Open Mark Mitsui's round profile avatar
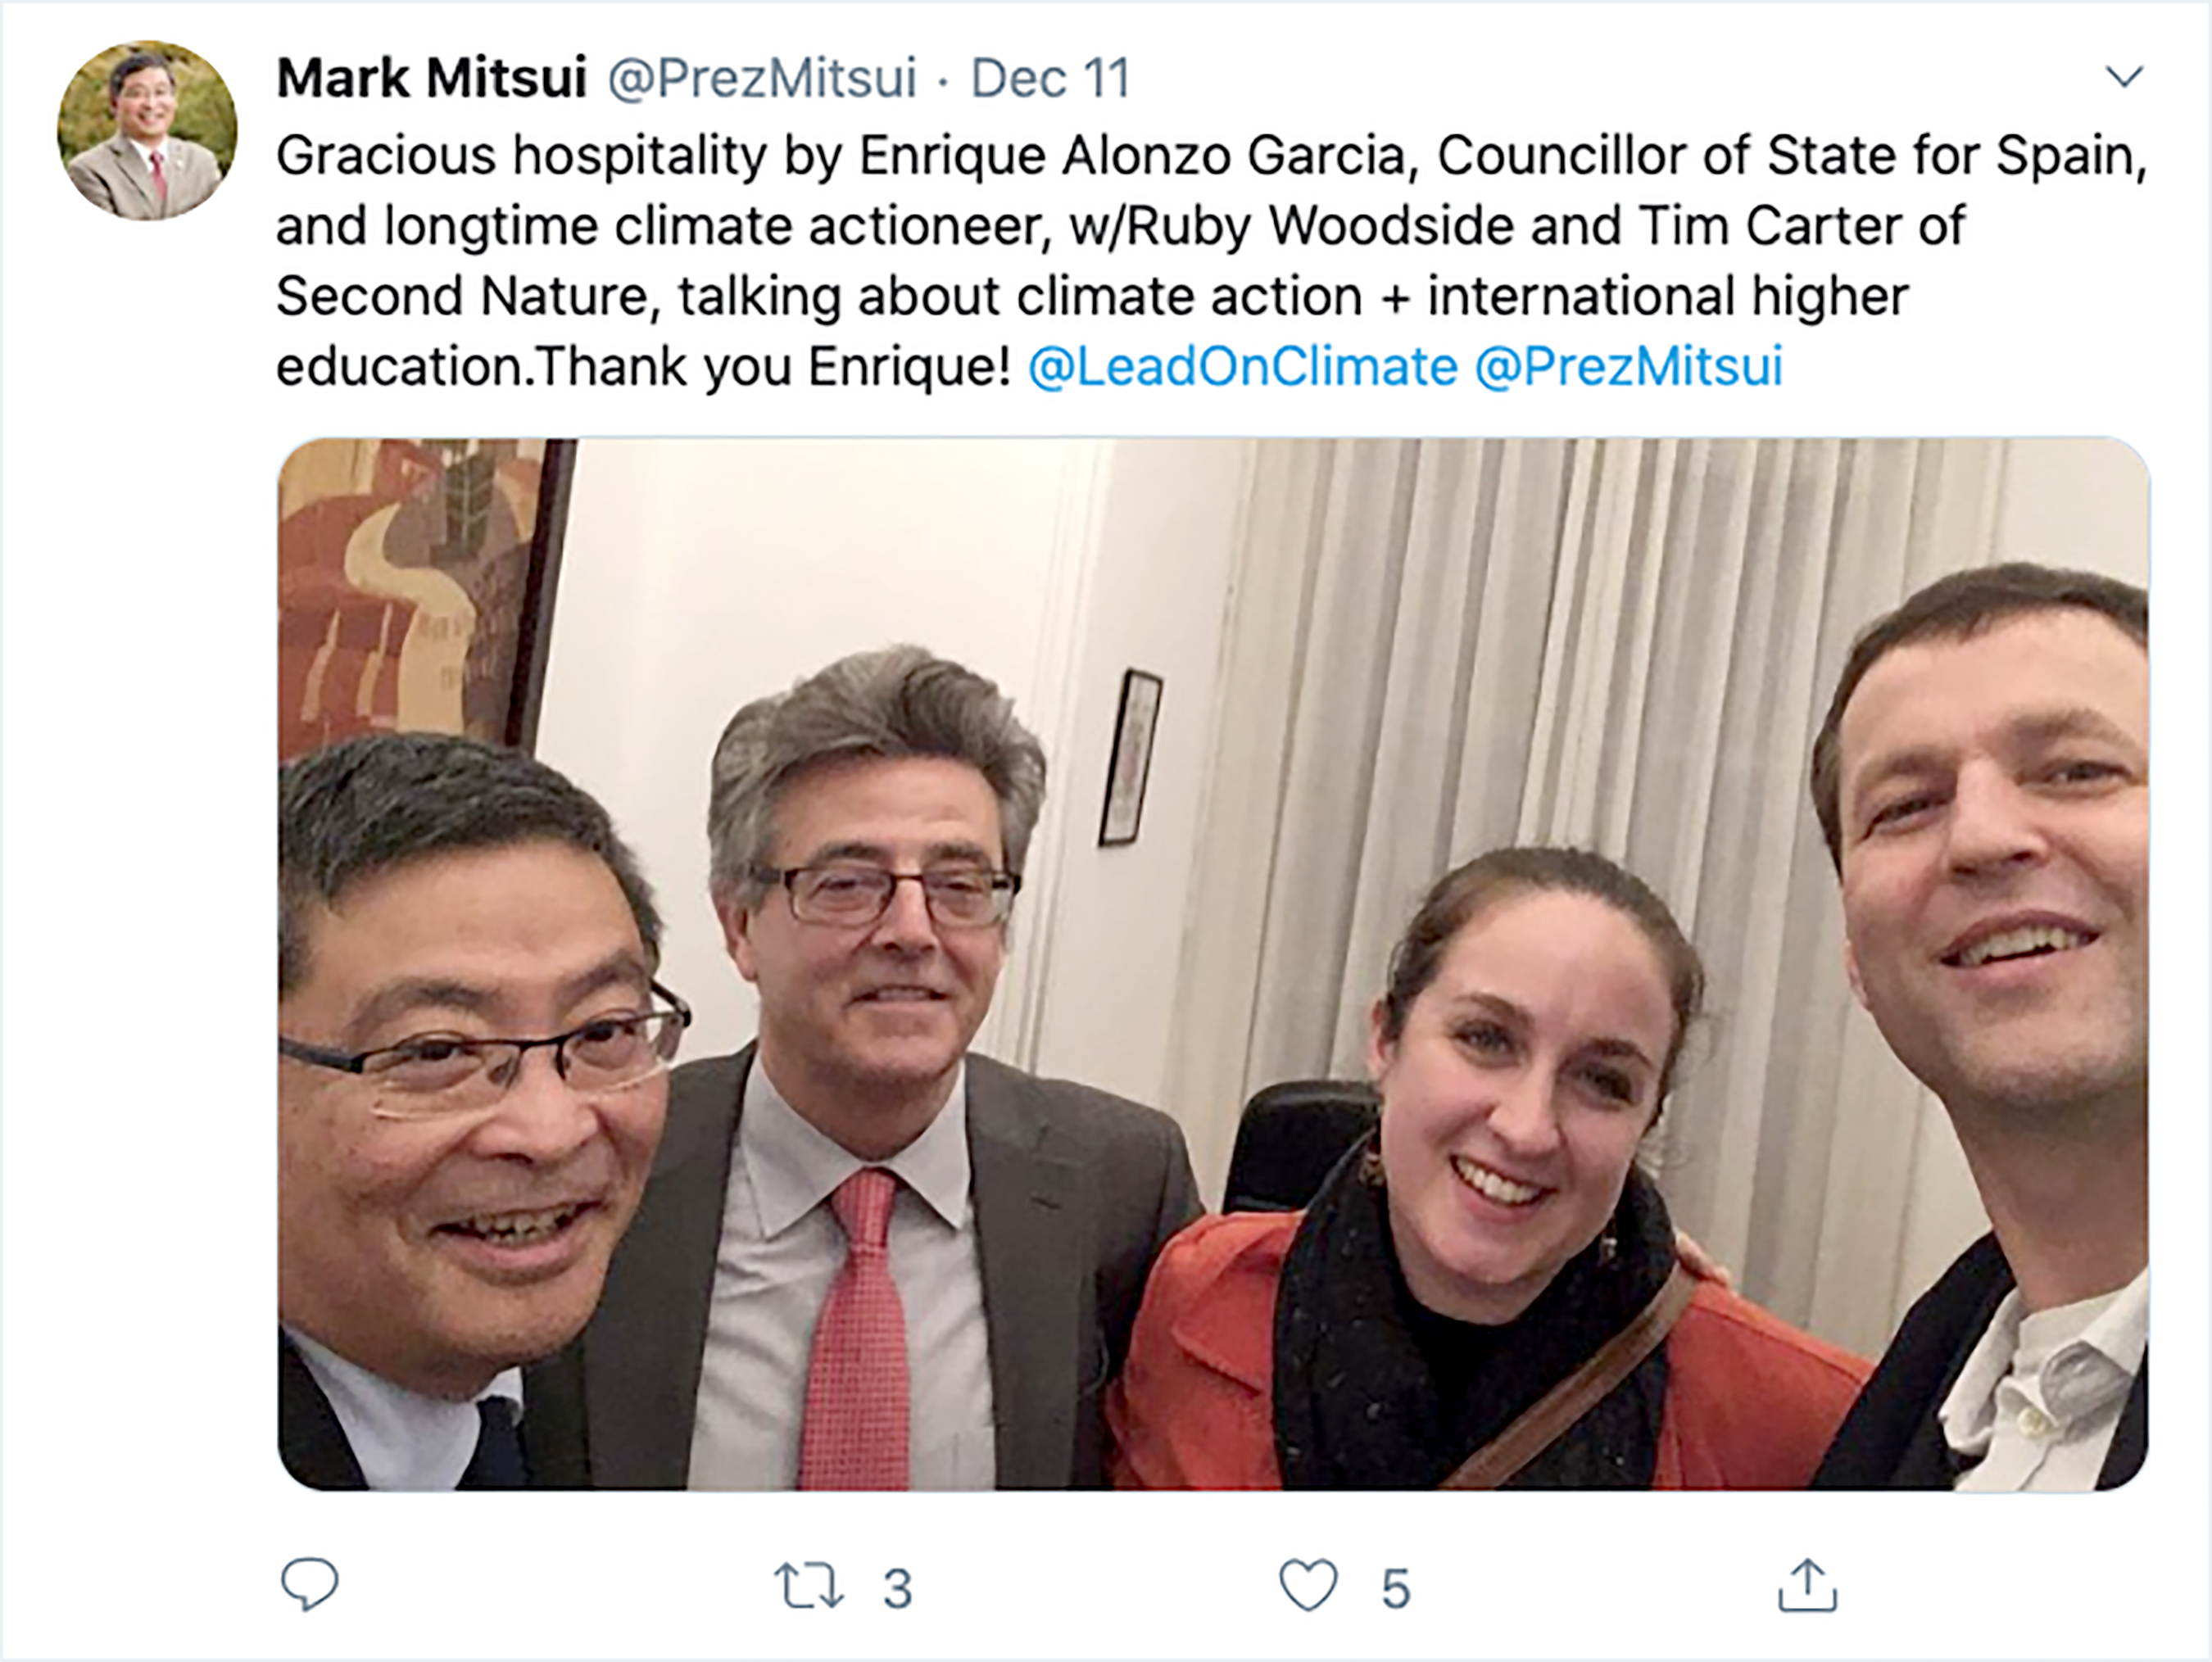The image size is (2212, 1662). pos(148,130)
